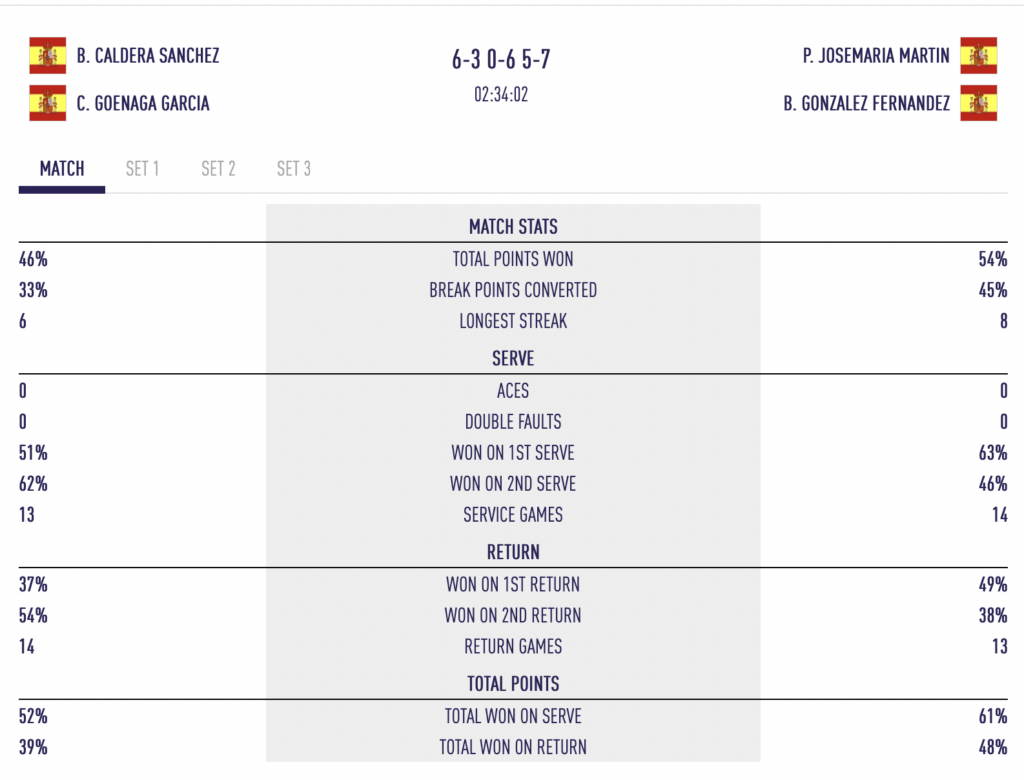Open player B. Caldera Sanchez's name

point(148,56)
